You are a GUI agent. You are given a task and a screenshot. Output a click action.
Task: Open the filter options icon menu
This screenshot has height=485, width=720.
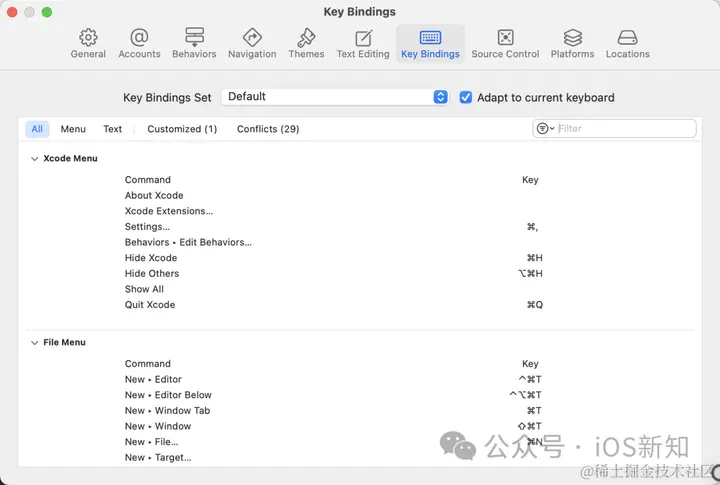(x=545, y=129)
